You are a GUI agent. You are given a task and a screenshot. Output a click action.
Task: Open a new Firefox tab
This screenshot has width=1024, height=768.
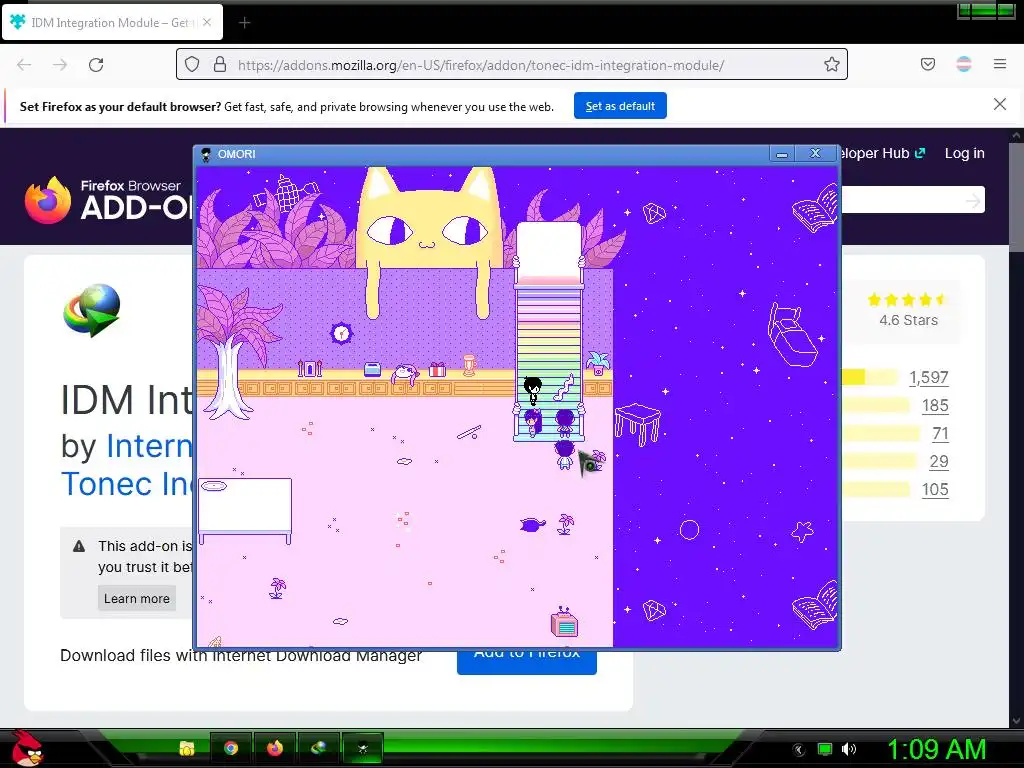pos(244,23)
